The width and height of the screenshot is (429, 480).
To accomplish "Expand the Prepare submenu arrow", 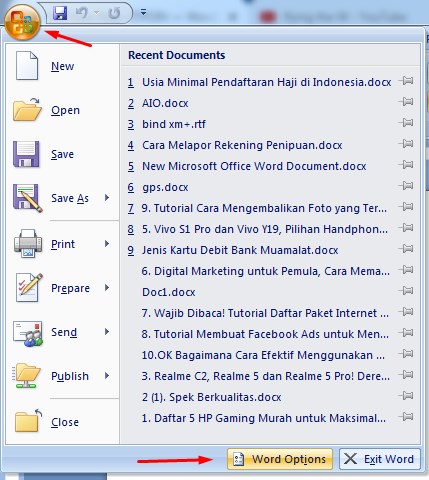I will (107, 287).
